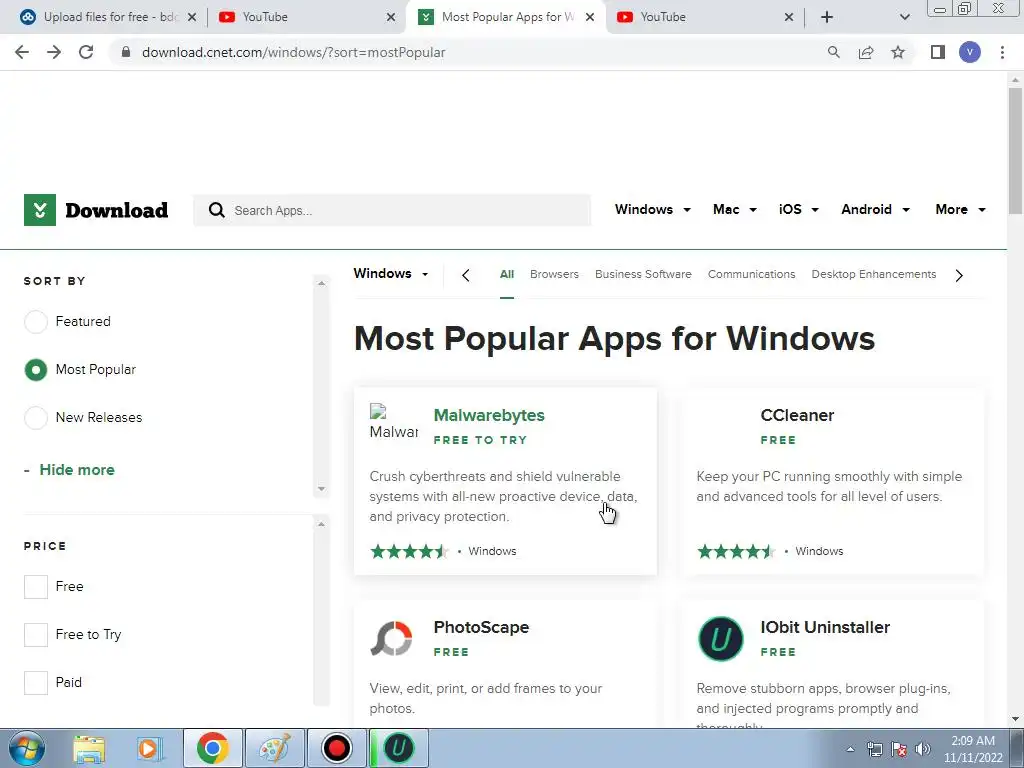Select the Featured sort option
1024x768 pixels.
(36, 321)
